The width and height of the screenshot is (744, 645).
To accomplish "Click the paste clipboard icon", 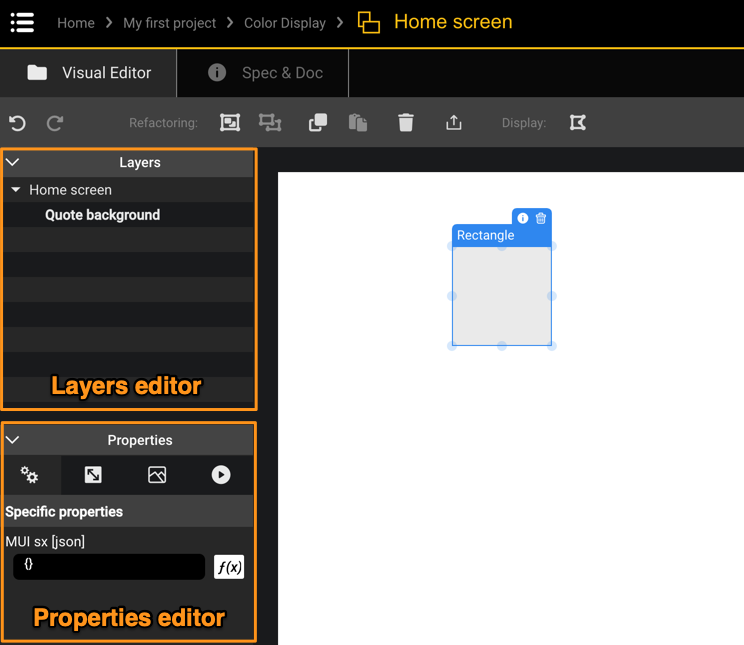I will pos(358,122).
